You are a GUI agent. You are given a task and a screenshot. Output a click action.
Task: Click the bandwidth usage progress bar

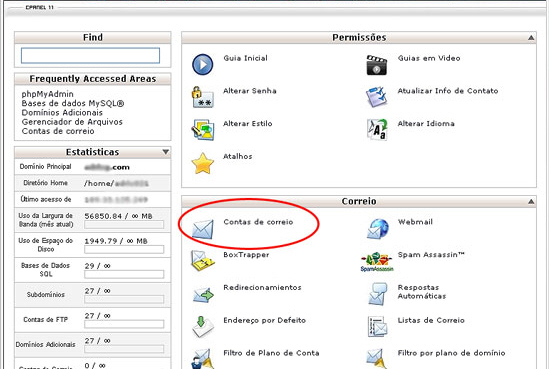[x=124, y=225]
